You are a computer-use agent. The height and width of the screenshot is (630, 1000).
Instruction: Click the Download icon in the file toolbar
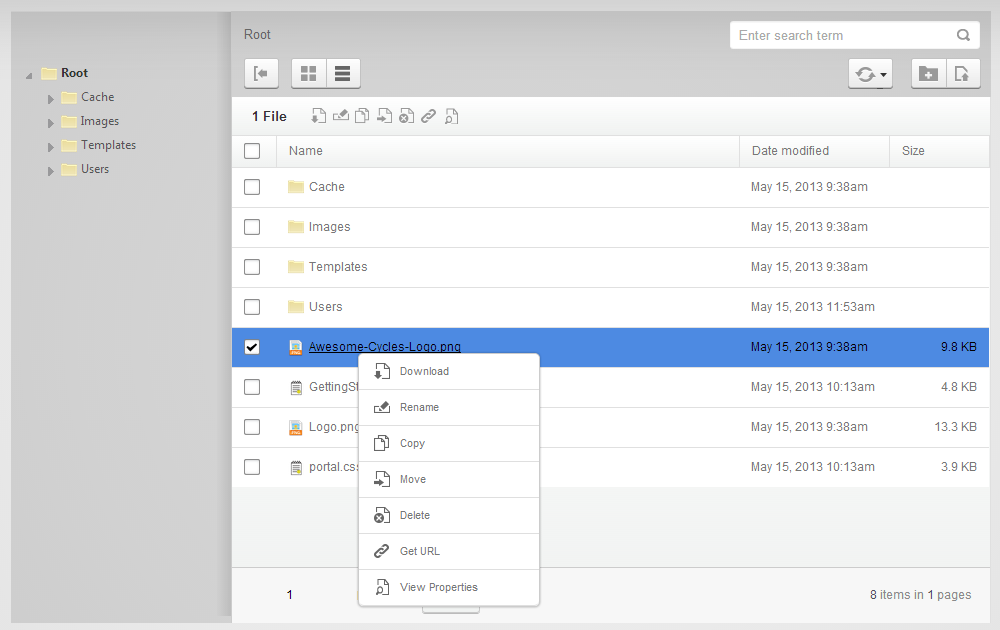coord(318,116)
